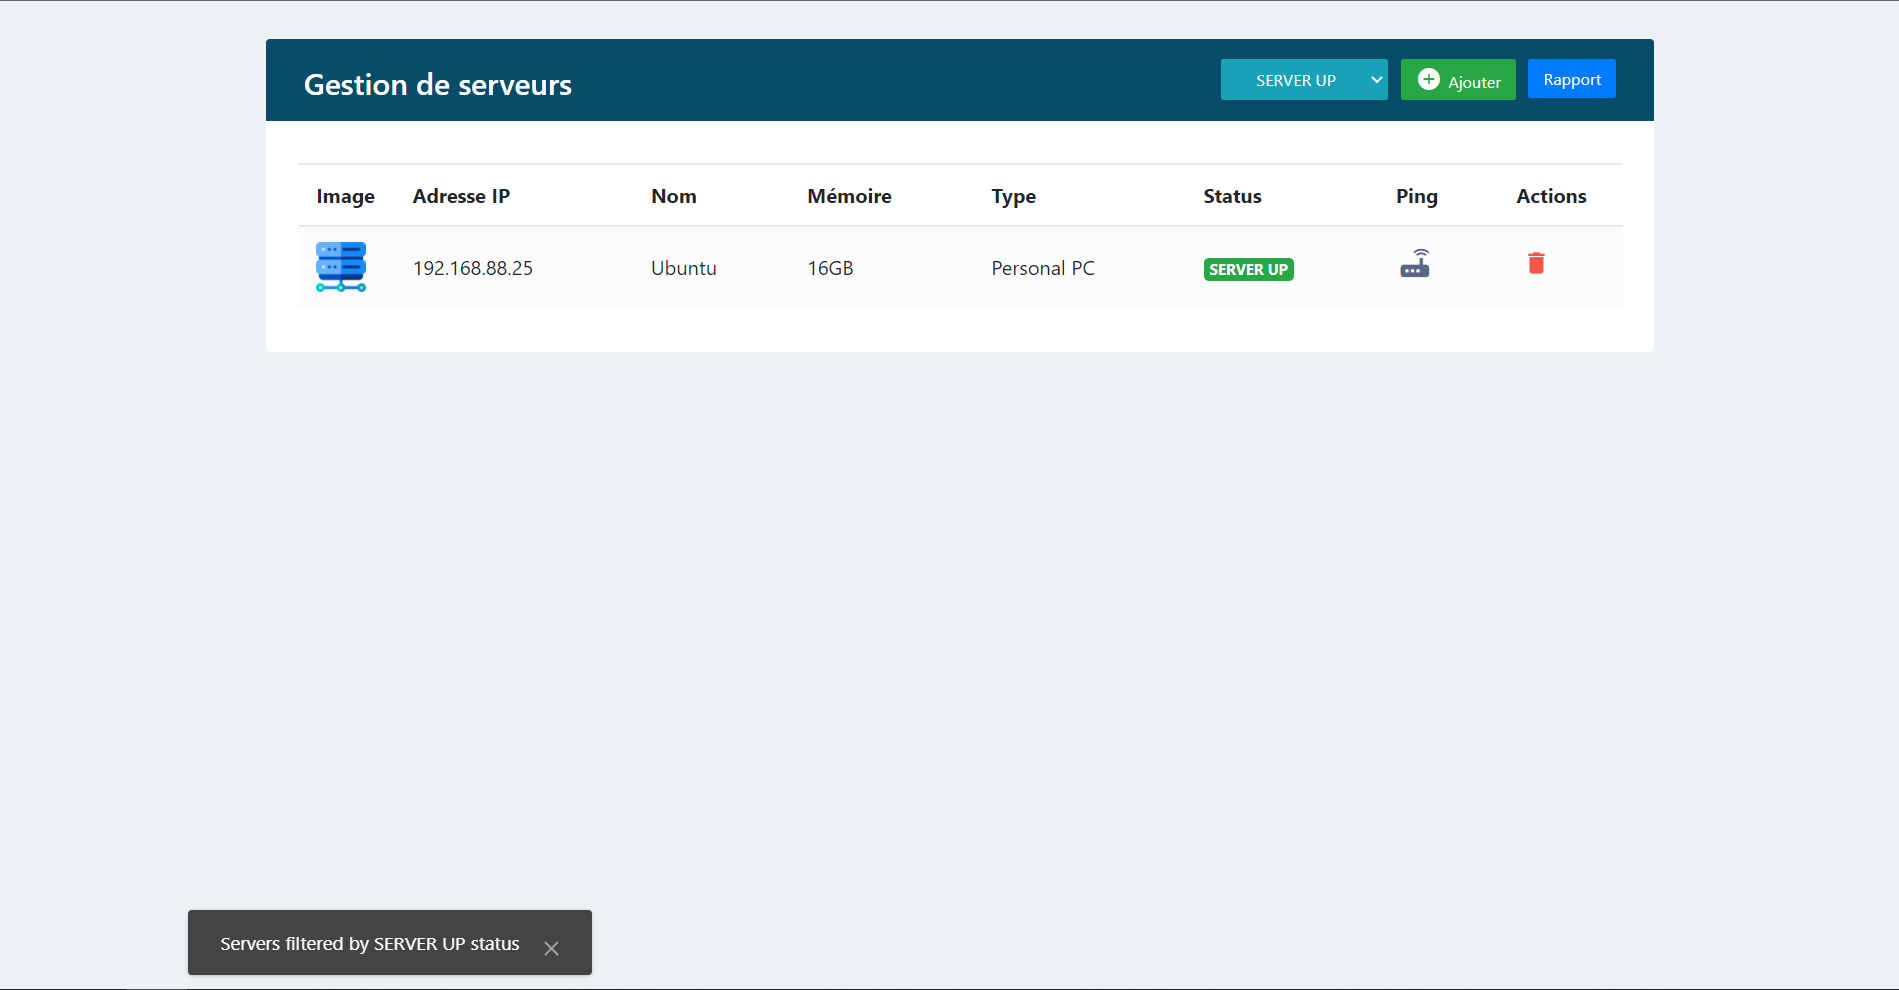Click the SERVER UP status badge
The image size is (1899, 990).
click(1248, 269)
